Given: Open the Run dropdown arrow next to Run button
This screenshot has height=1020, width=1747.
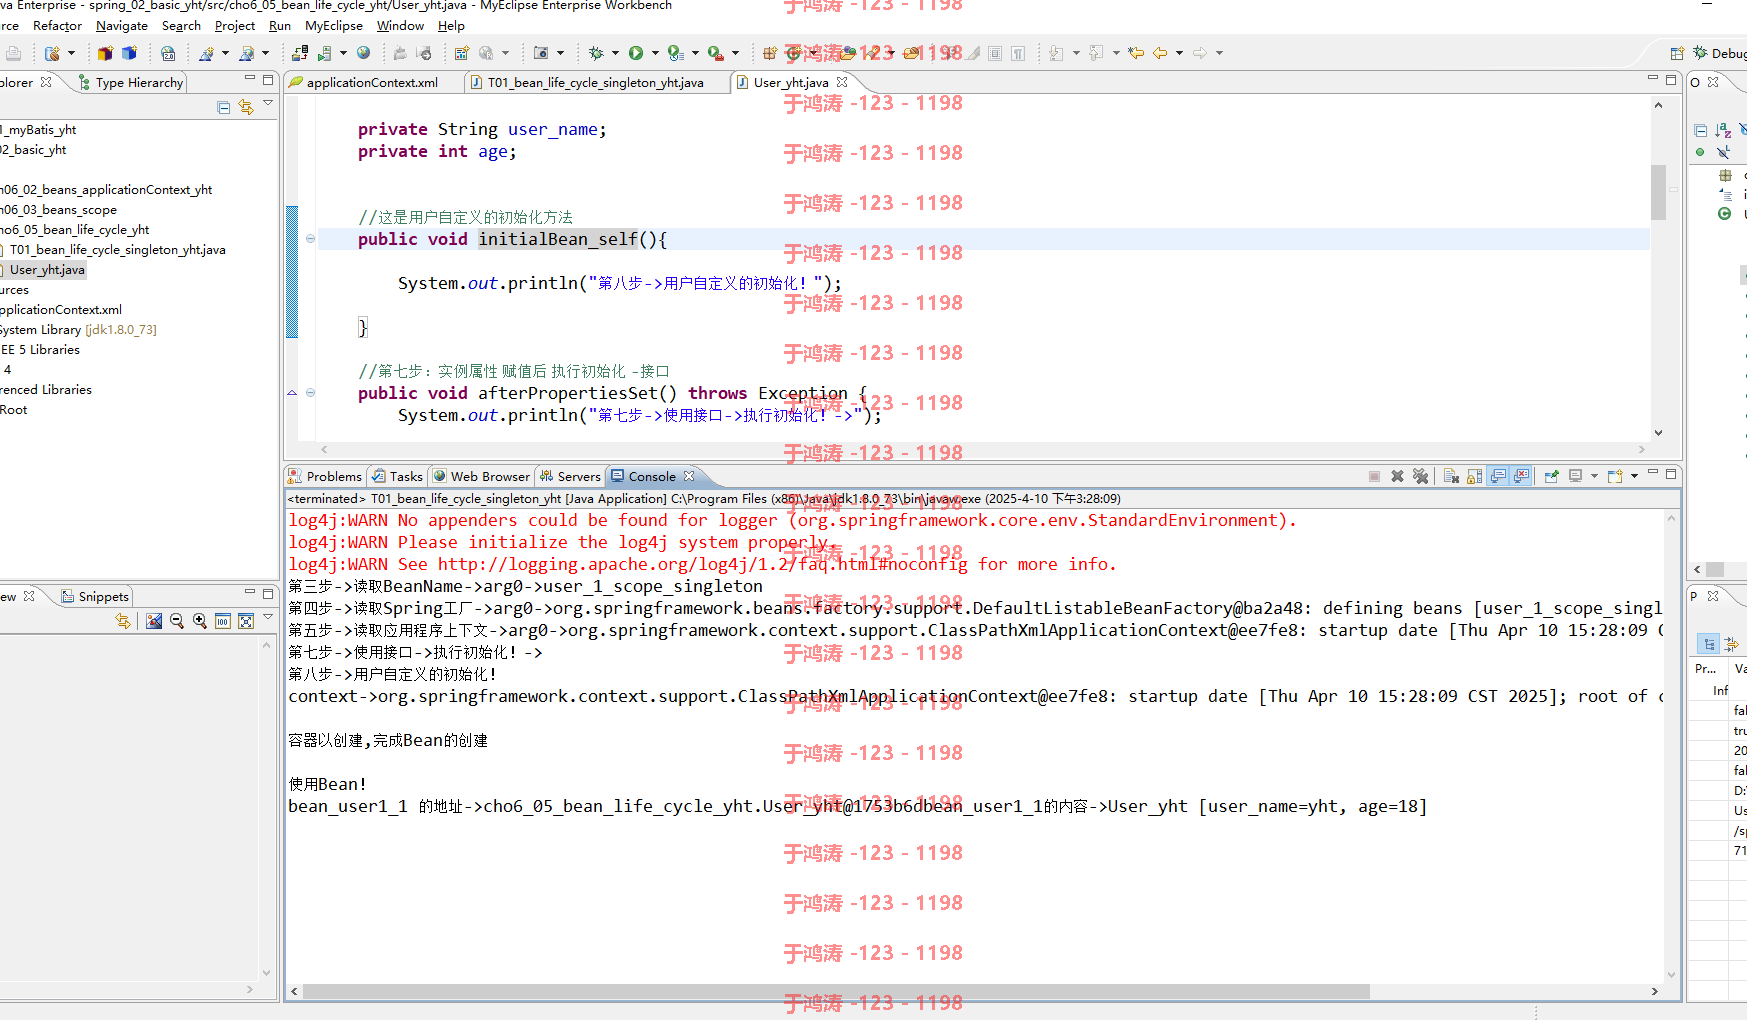Looking at the screenshot, I should [x=655, y=53].
